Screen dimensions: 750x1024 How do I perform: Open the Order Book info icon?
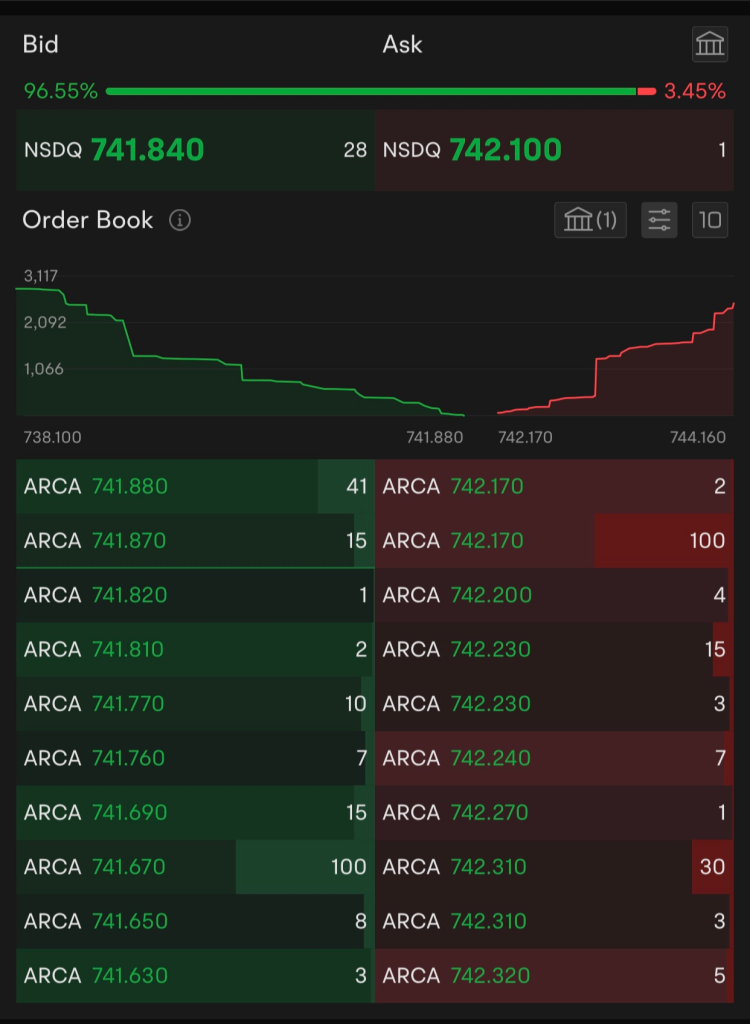click(x=180, y=220)
